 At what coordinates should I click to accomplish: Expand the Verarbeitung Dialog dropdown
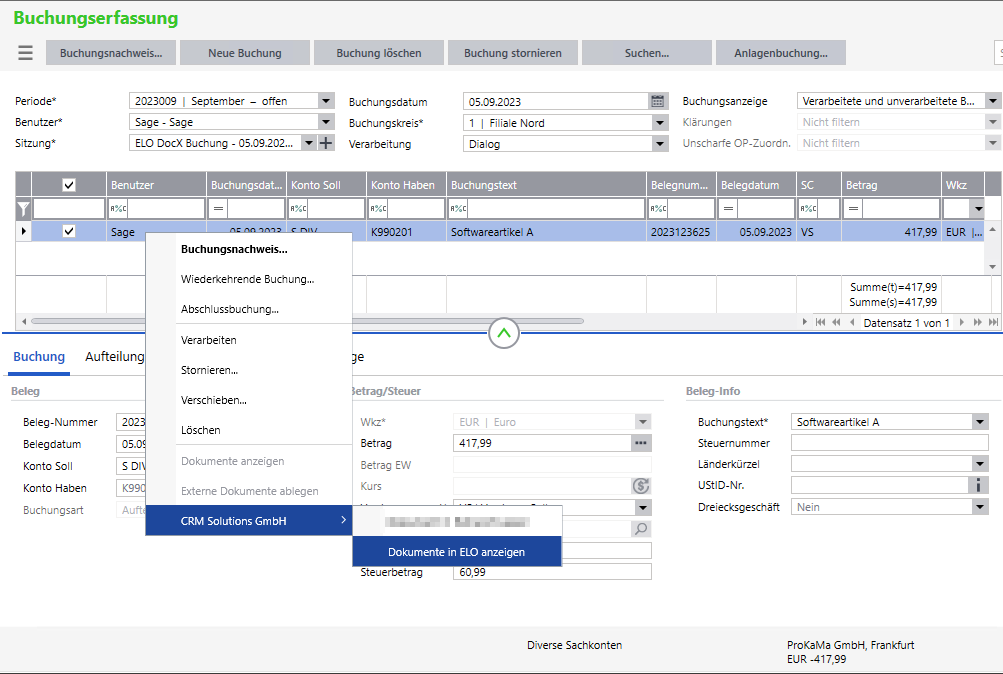click(659, 144)
